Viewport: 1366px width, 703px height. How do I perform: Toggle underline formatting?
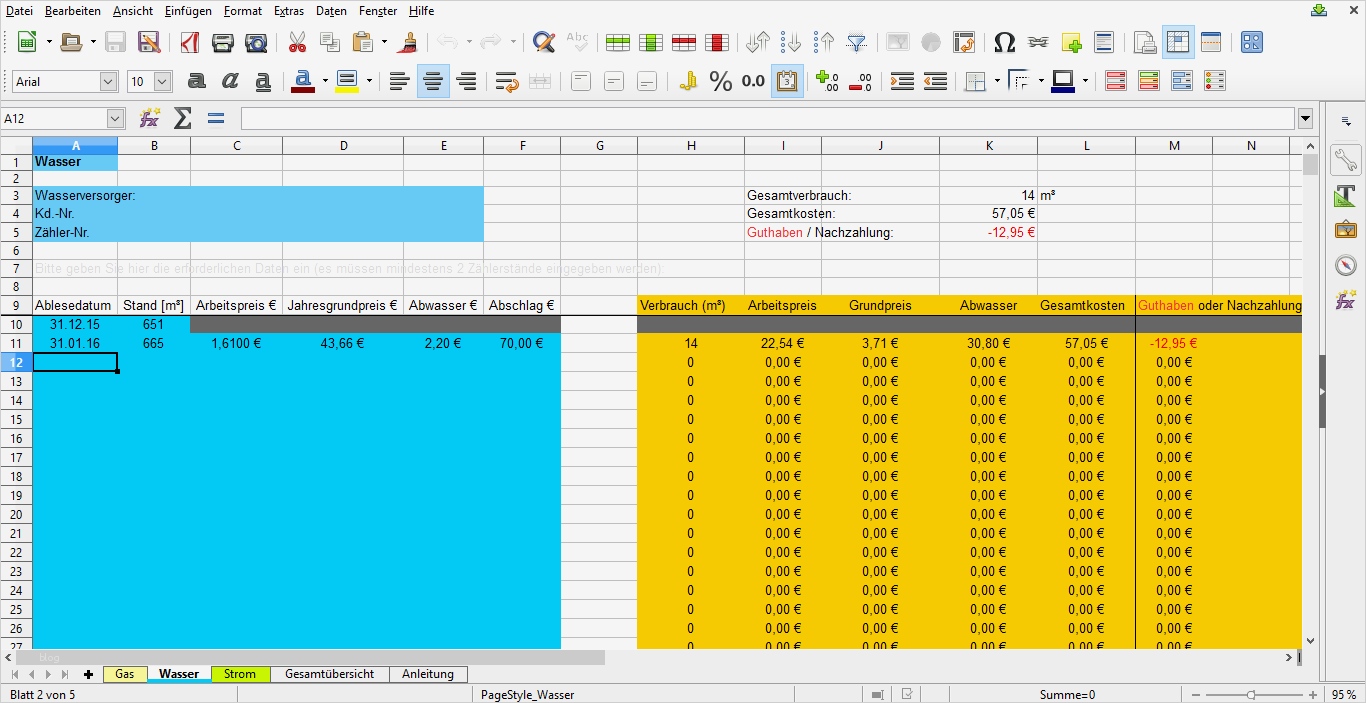coord(263,81)
